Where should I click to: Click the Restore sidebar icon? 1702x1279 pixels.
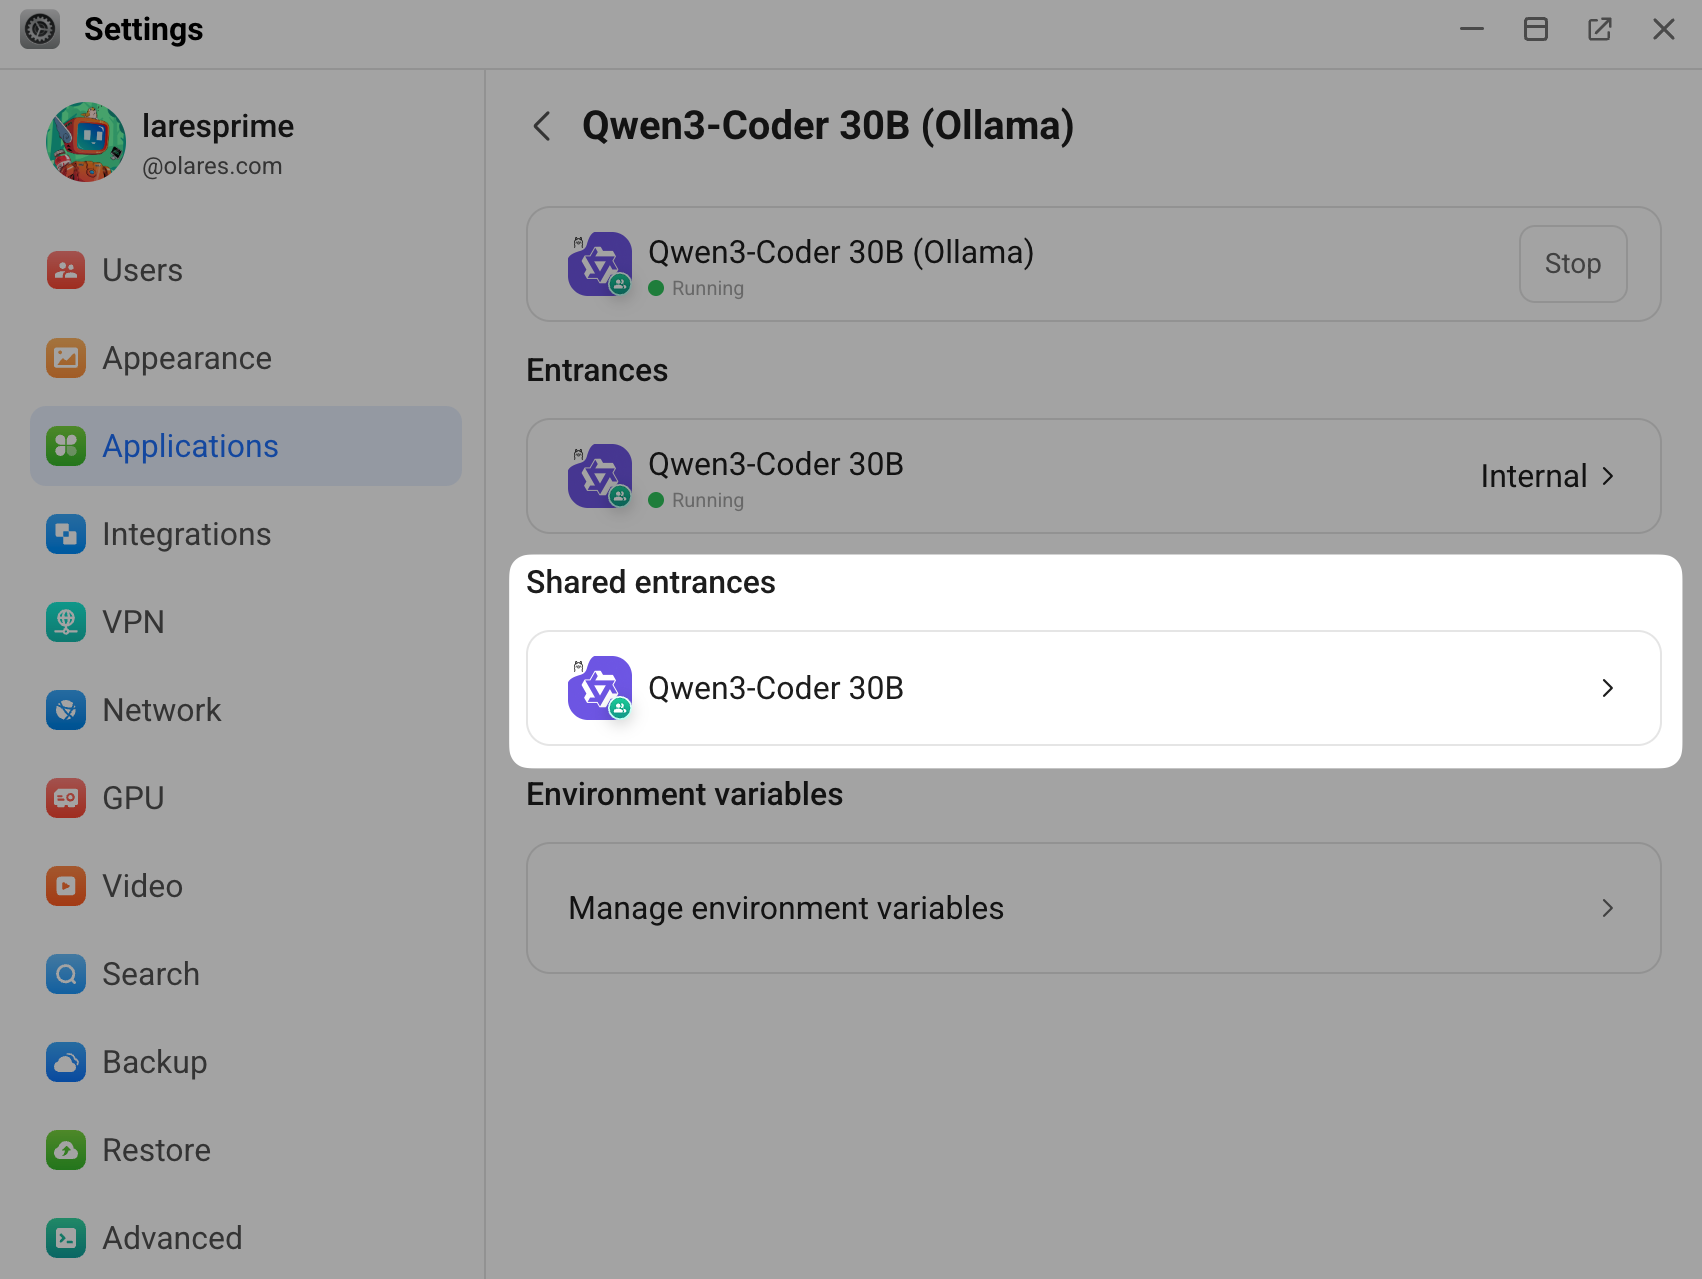click(66, 1150)
